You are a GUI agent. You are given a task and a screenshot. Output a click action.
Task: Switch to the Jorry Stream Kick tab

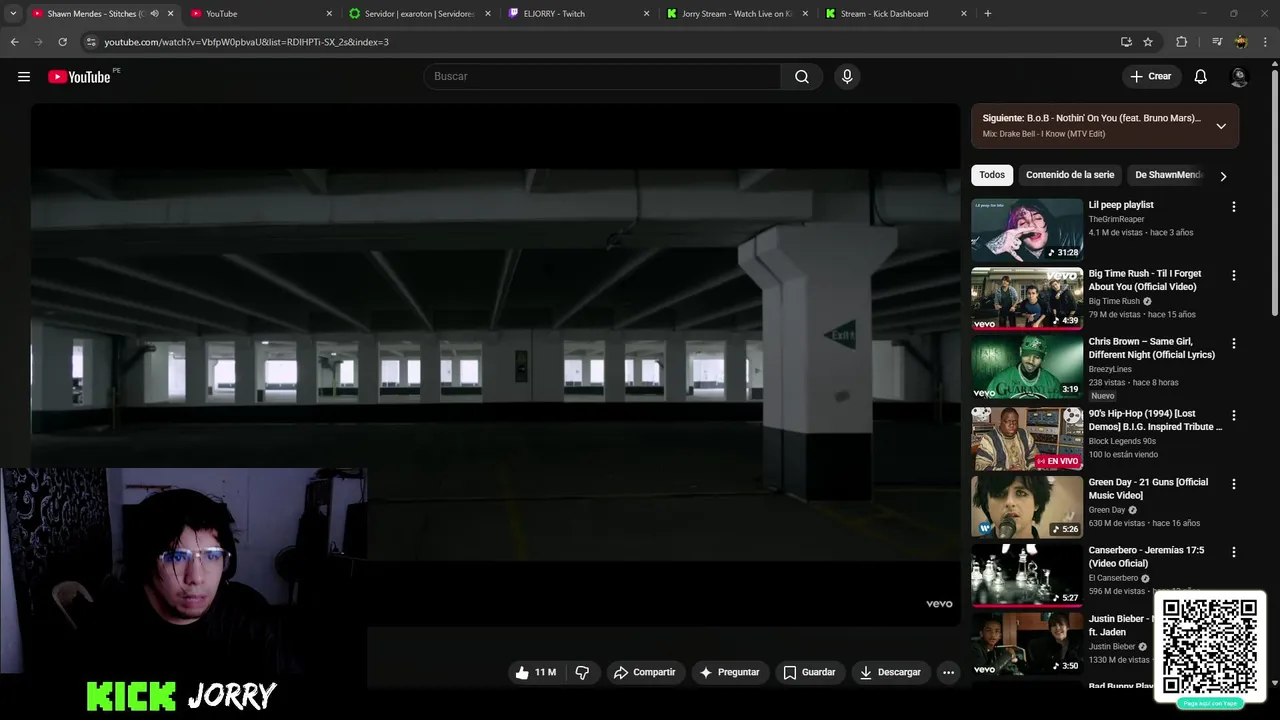point(738,14)
